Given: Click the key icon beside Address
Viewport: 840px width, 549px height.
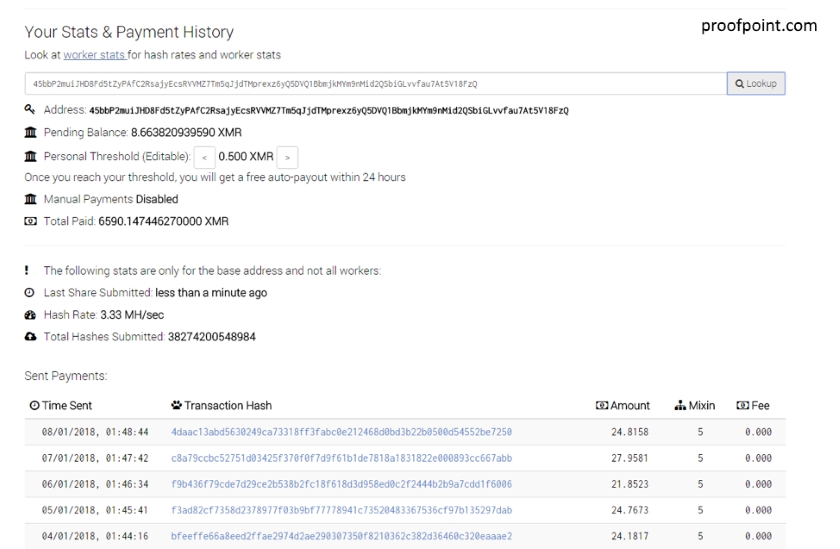Looking at the screenshot, I should pos(30,109).
